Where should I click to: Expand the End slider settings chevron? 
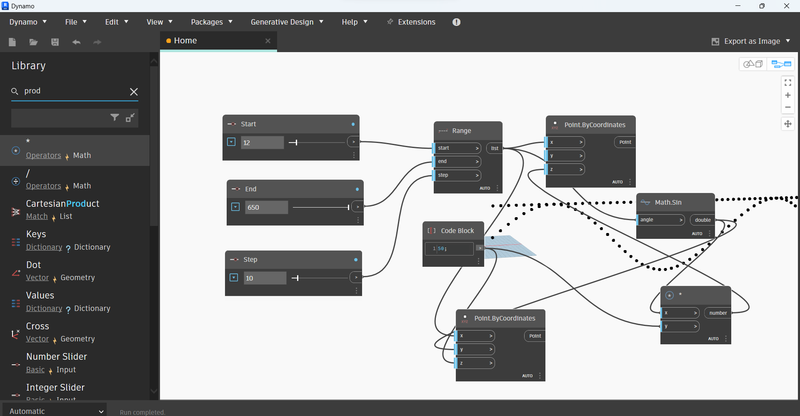(x=235, y=207)
